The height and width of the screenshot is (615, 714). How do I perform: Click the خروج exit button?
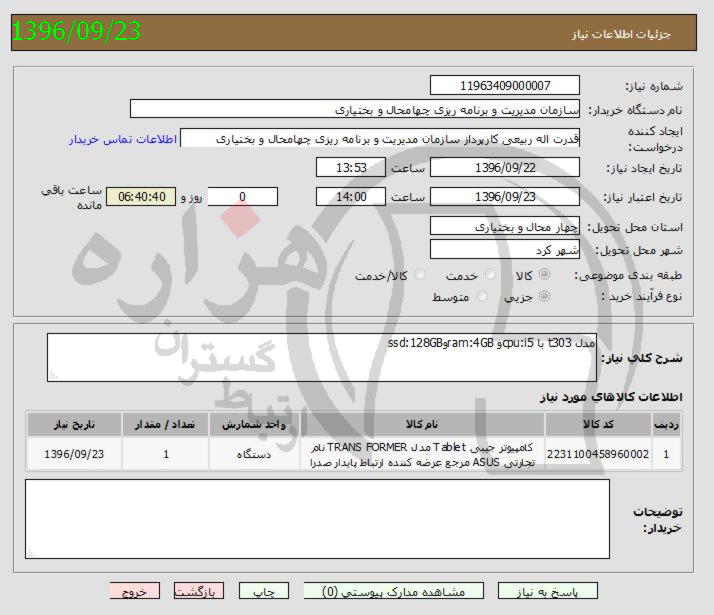click(x=135, y=591)
